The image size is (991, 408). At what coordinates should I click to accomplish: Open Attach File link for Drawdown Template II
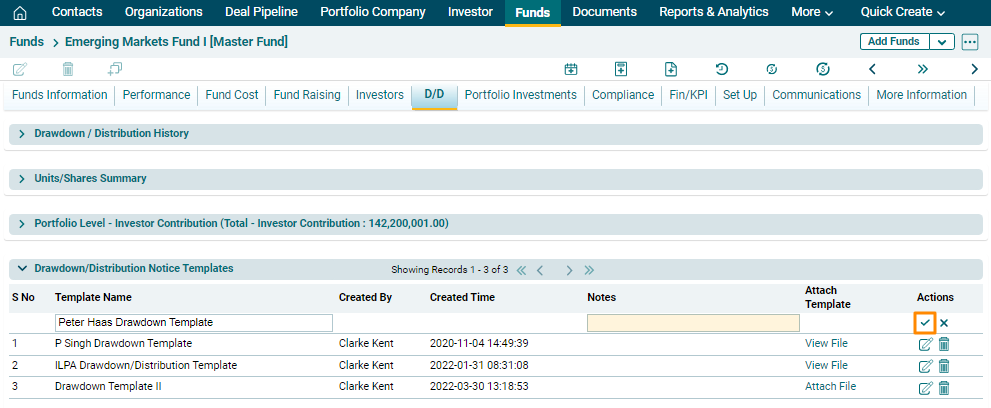point(830,387)
